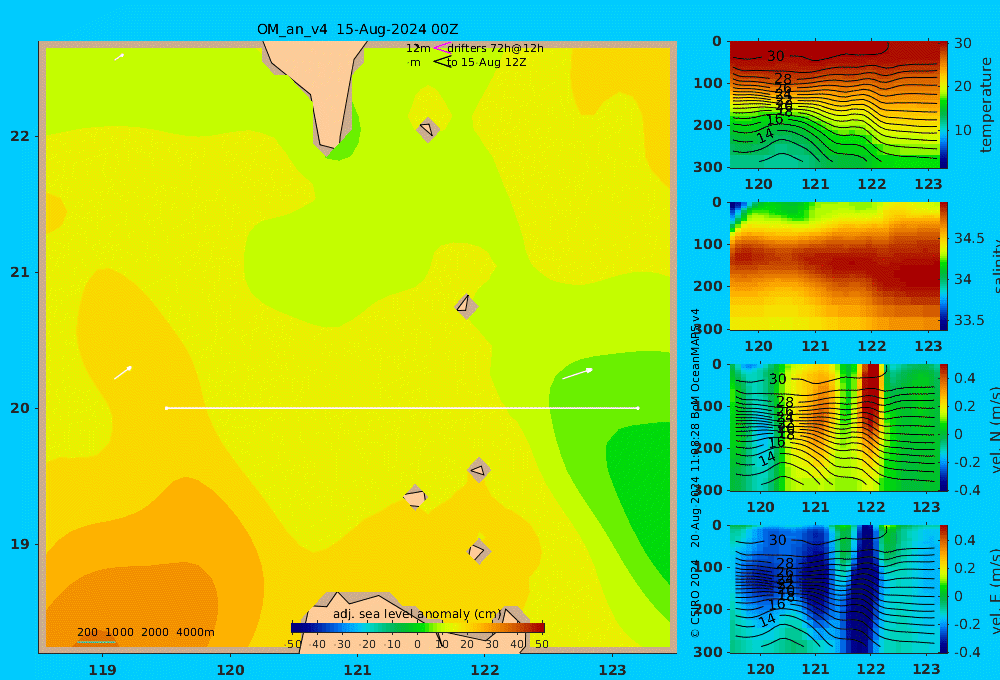Click the title 'OM_an_v4 15-Aug-2024 00Z'
The height and width of the screenshot is (680, 1000).
pos(357,29)
